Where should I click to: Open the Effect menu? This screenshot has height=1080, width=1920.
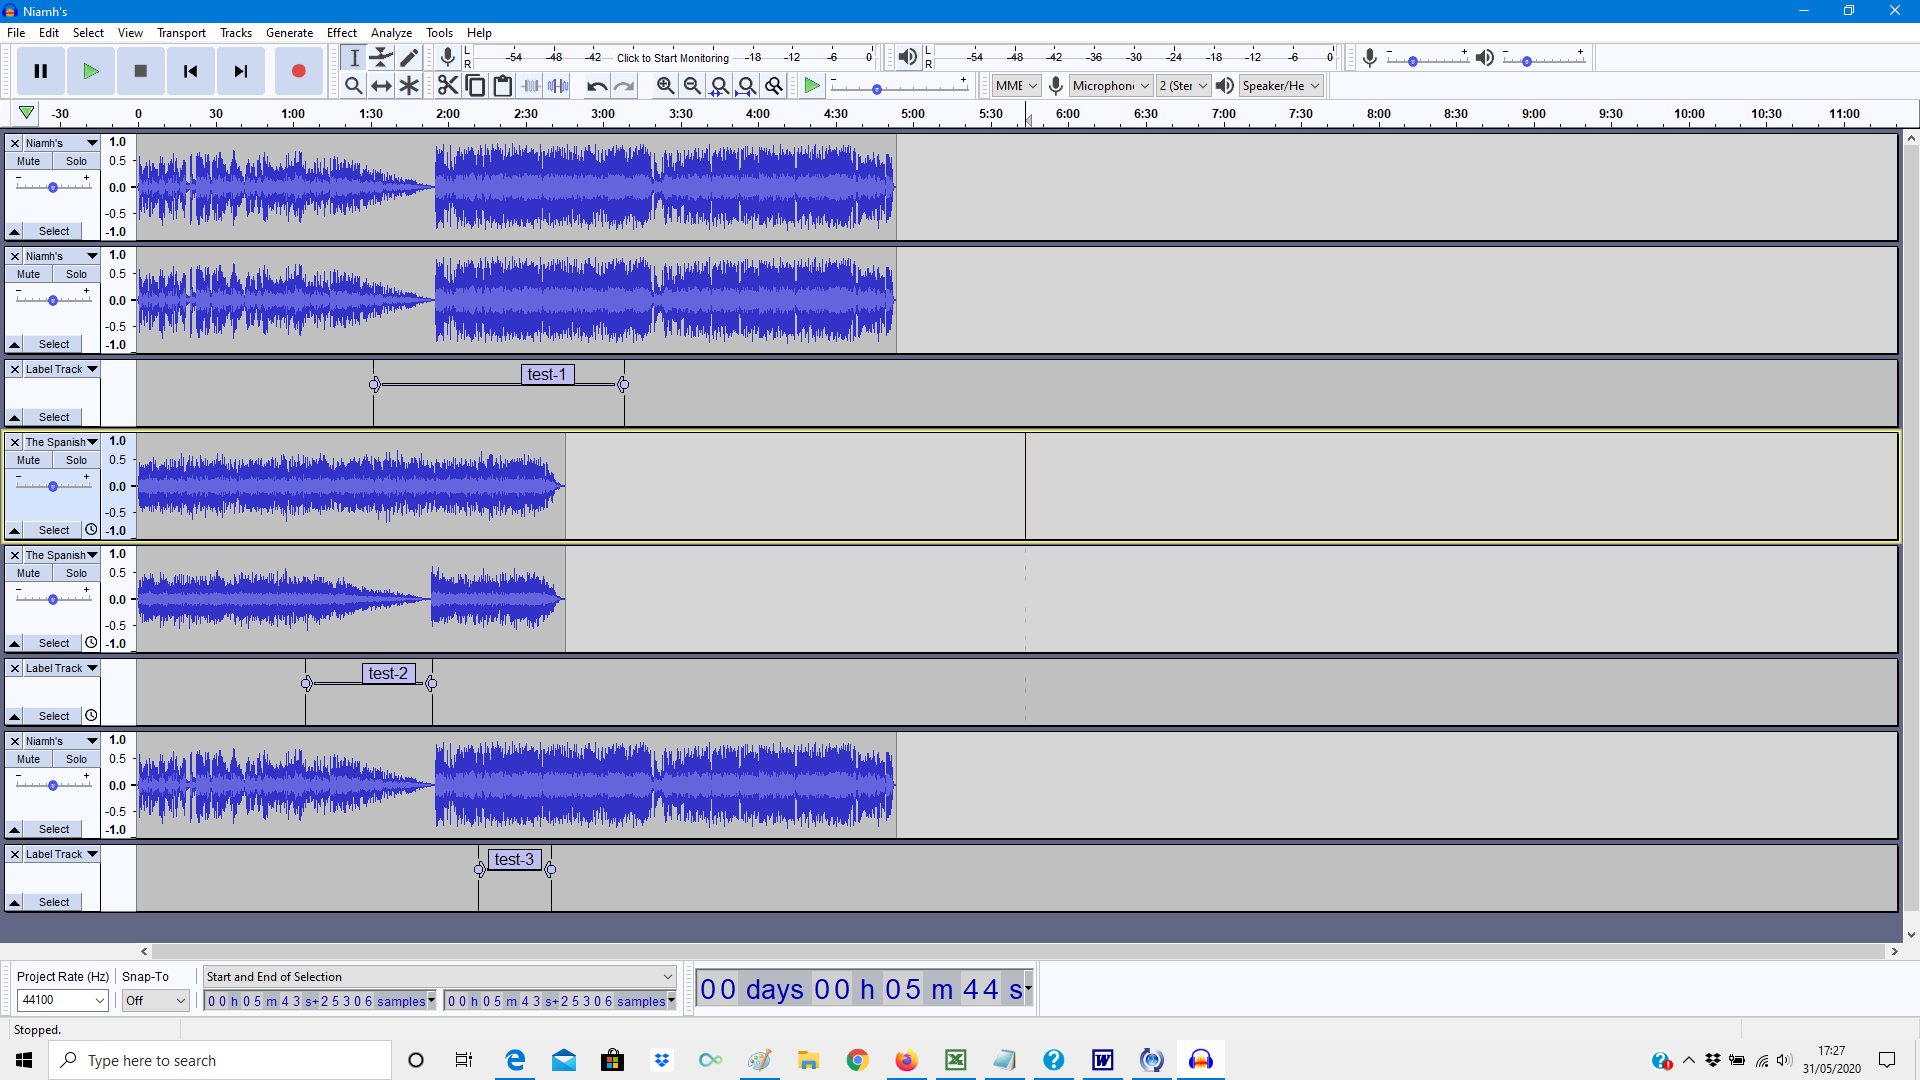(341, 33)
